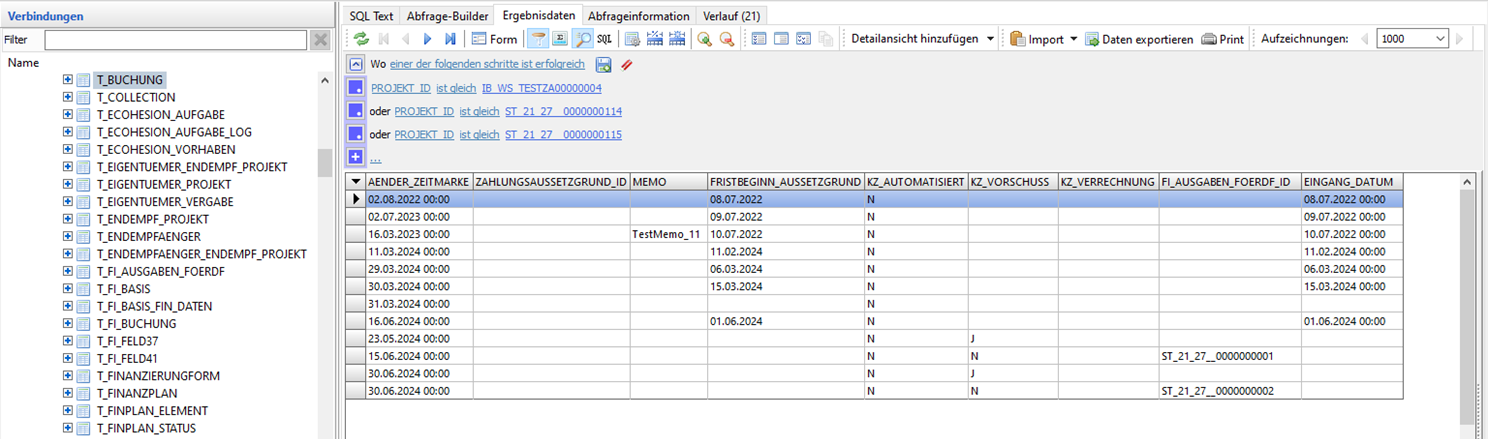Click the checklist view icon
Viewport: 1488px width, 439px height.
(803, 39)
